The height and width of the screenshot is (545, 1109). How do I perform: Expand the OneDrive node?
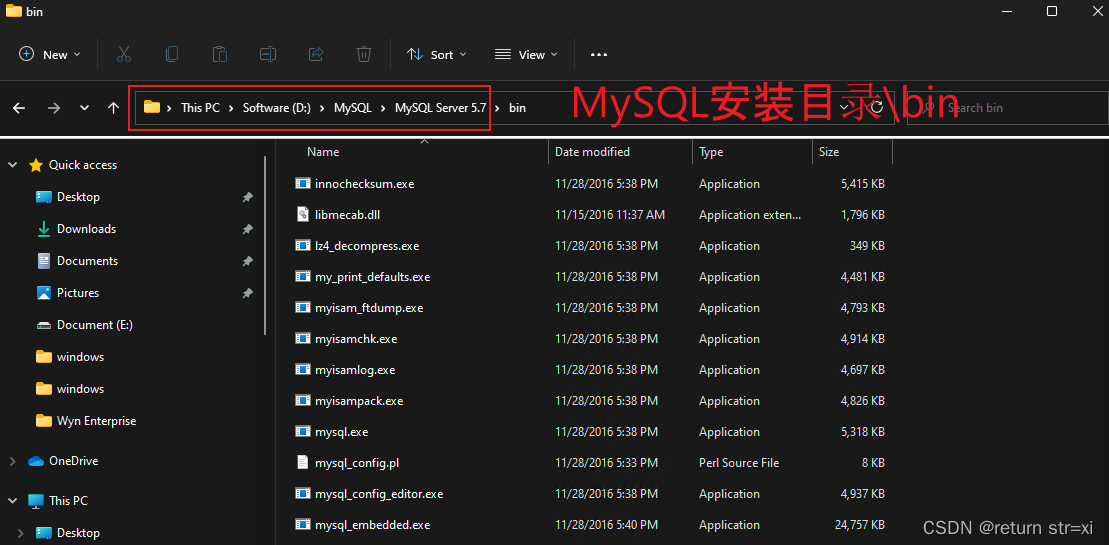(x=13, y=461)
